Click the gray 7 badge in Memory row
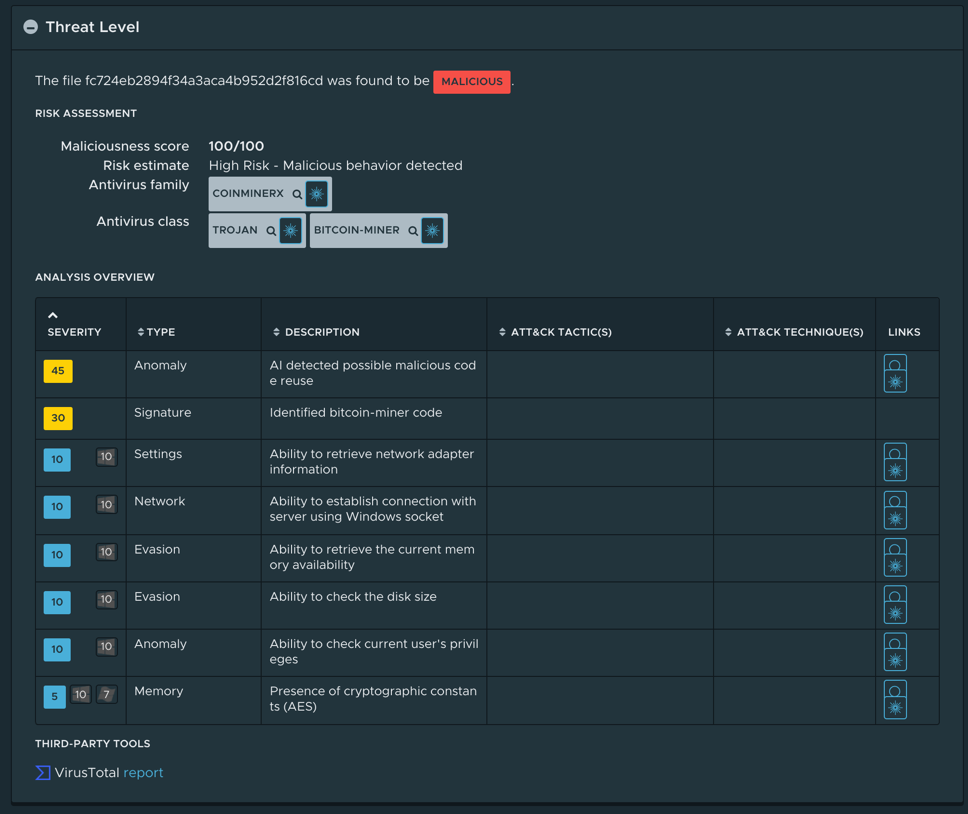The width and height of the screenshot is (968, 814). [107, 694]
